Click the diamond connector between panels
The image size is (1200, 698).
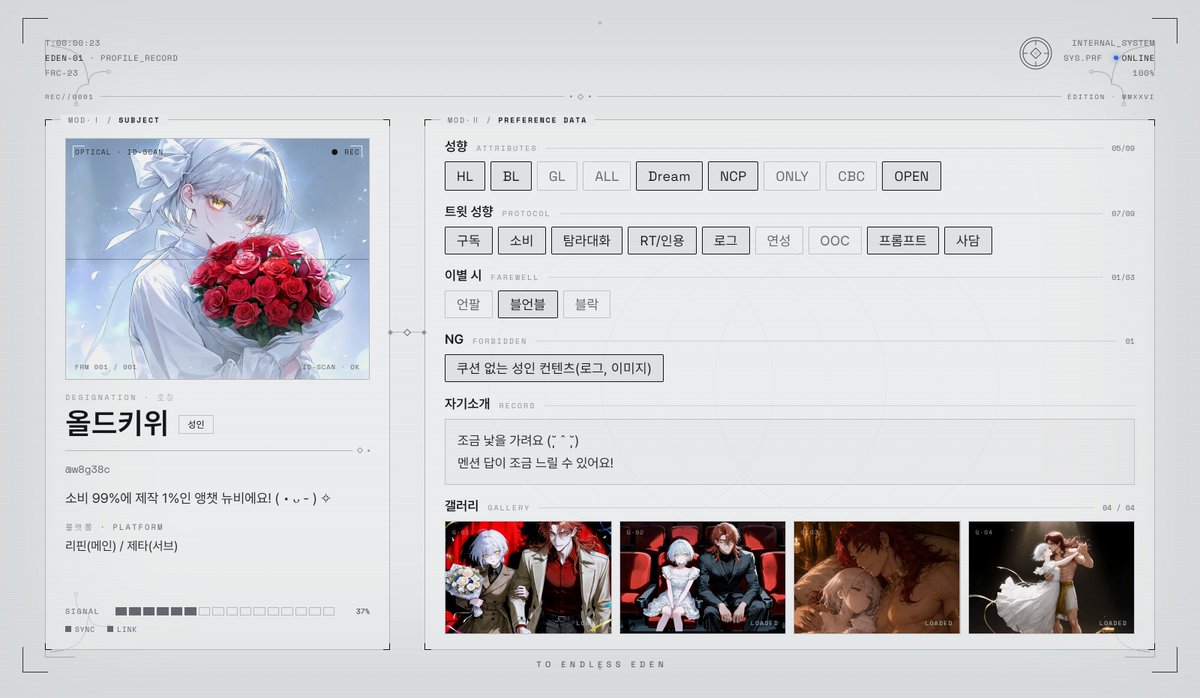point(407,332)
